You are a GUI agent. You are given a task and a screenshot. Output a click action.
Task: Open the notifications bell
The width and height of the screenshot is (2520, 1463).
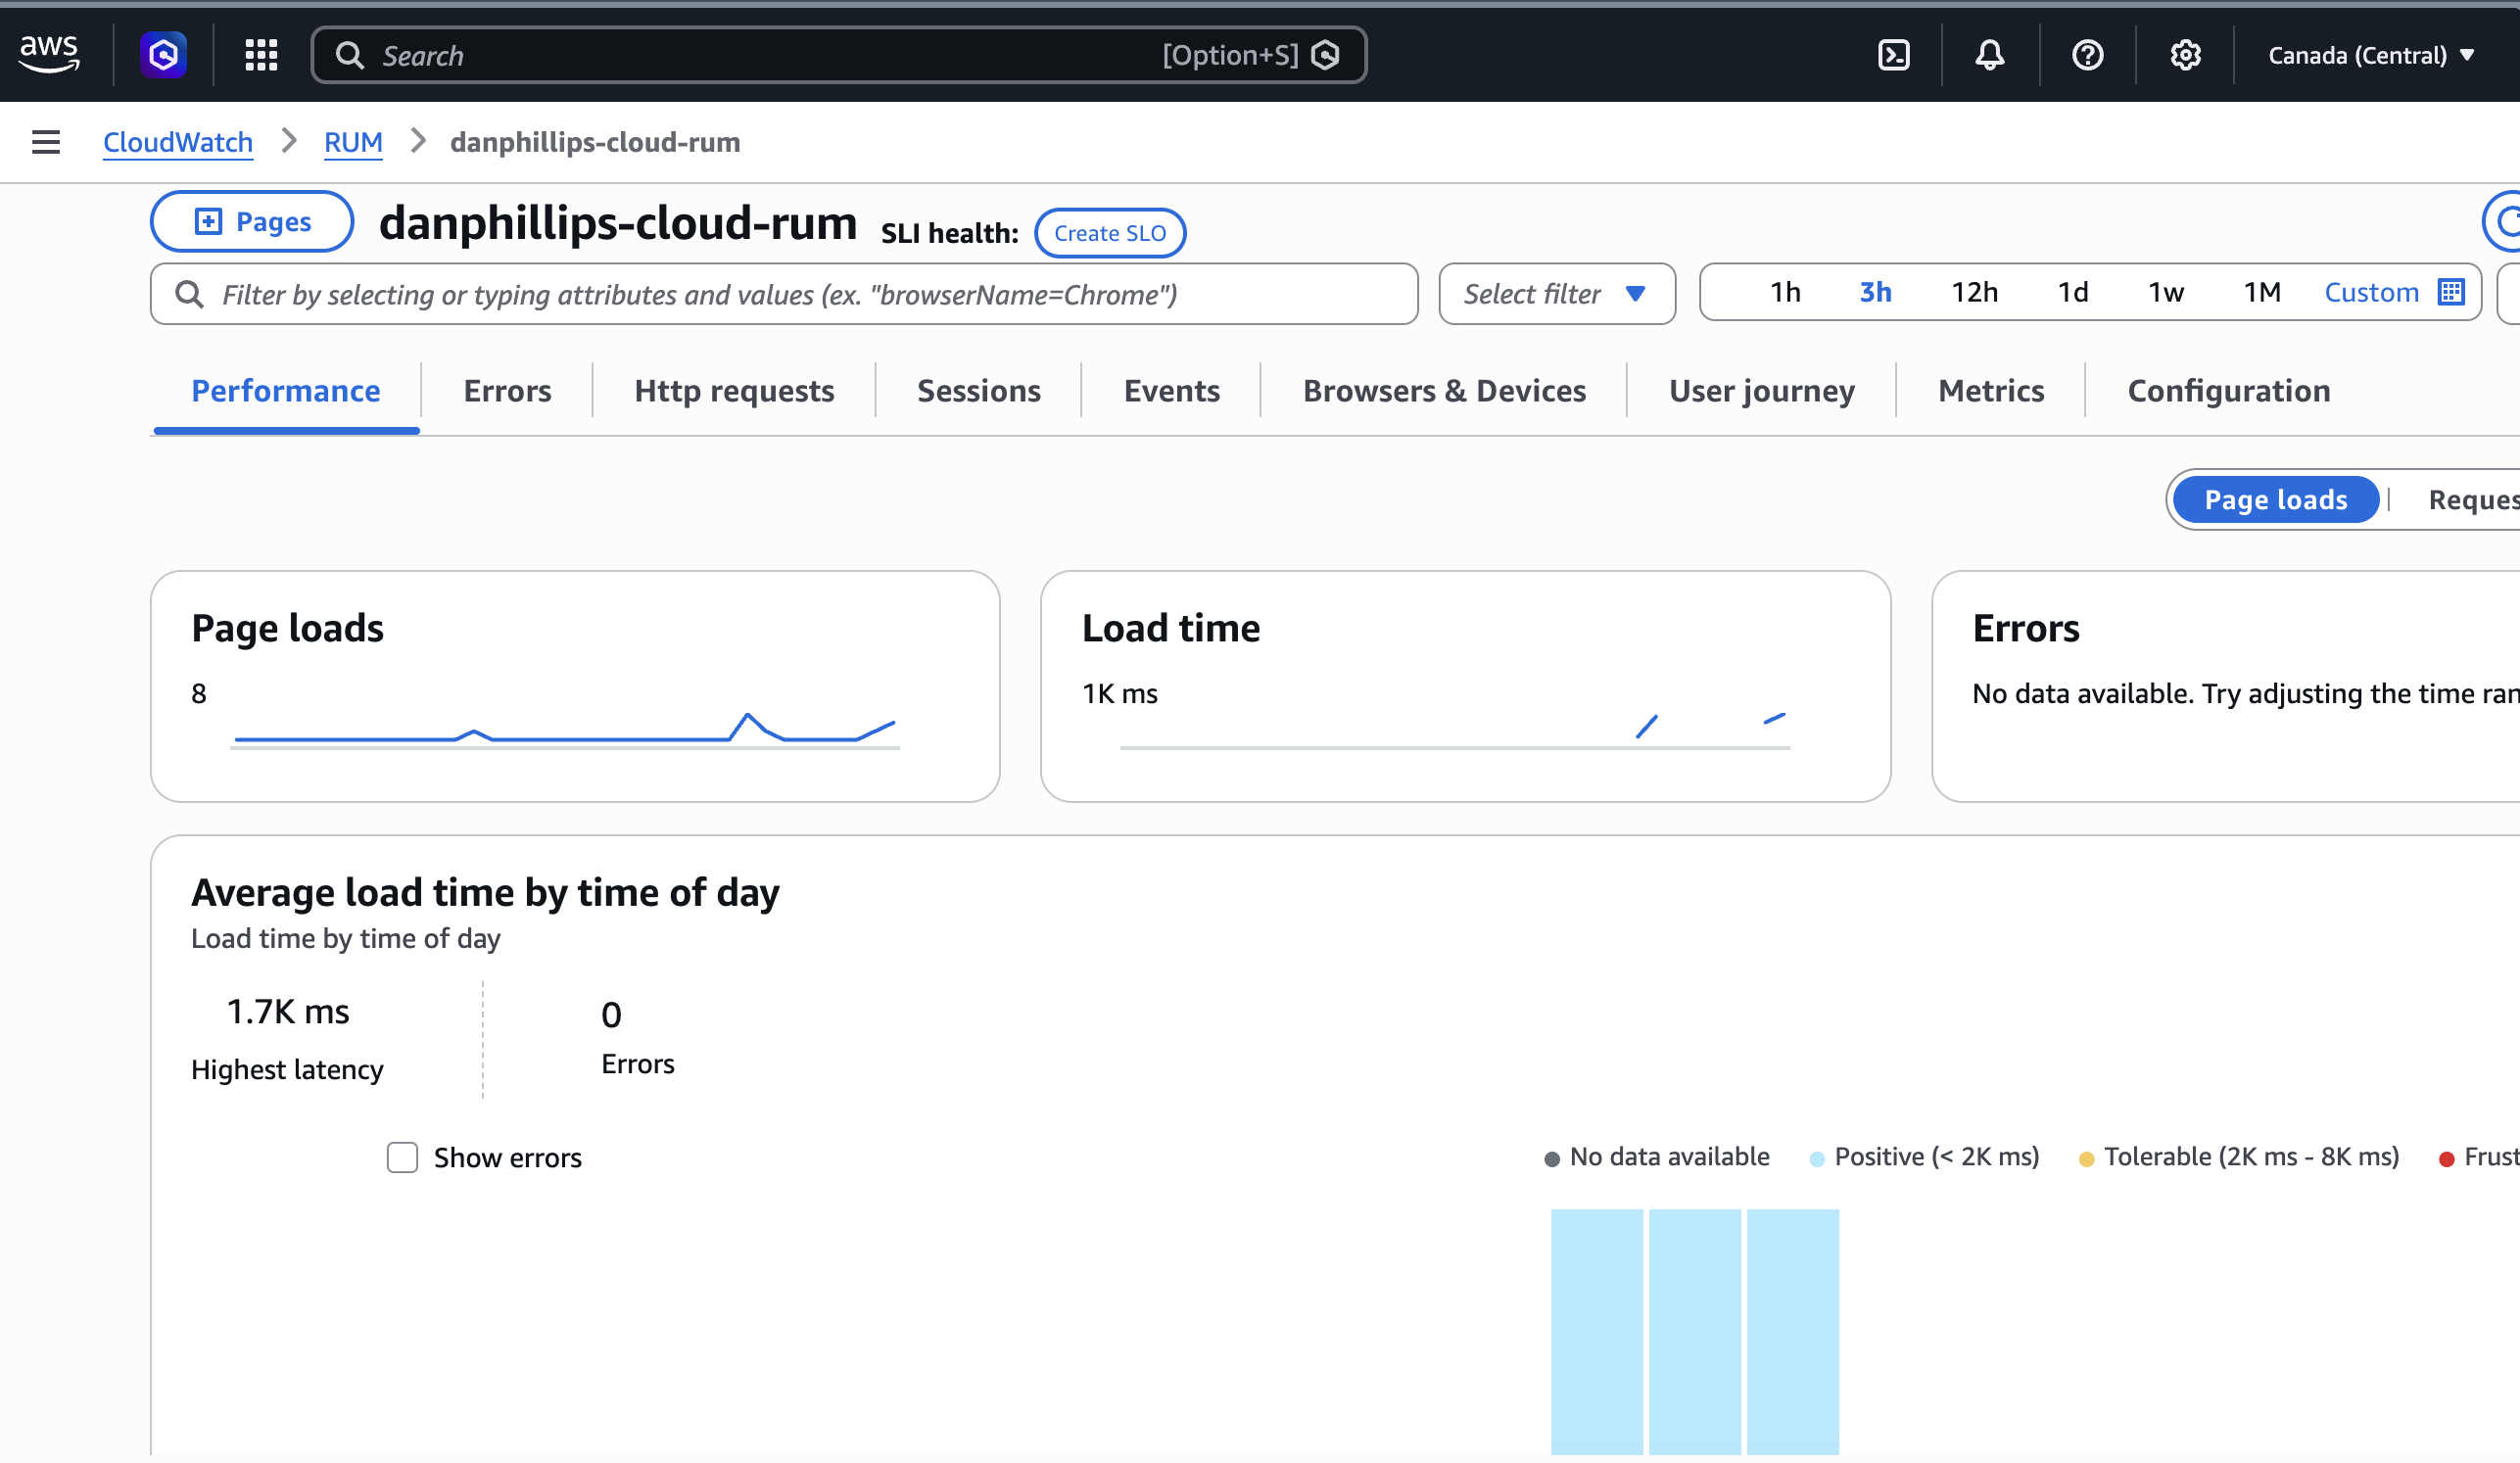point(1990,55)
